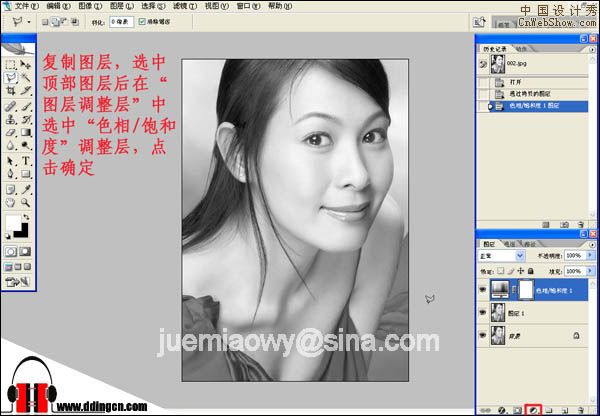Screen dimensions: 600x416
Task: Toggle the anti-alias checkbox
Action: pos(142,22)
